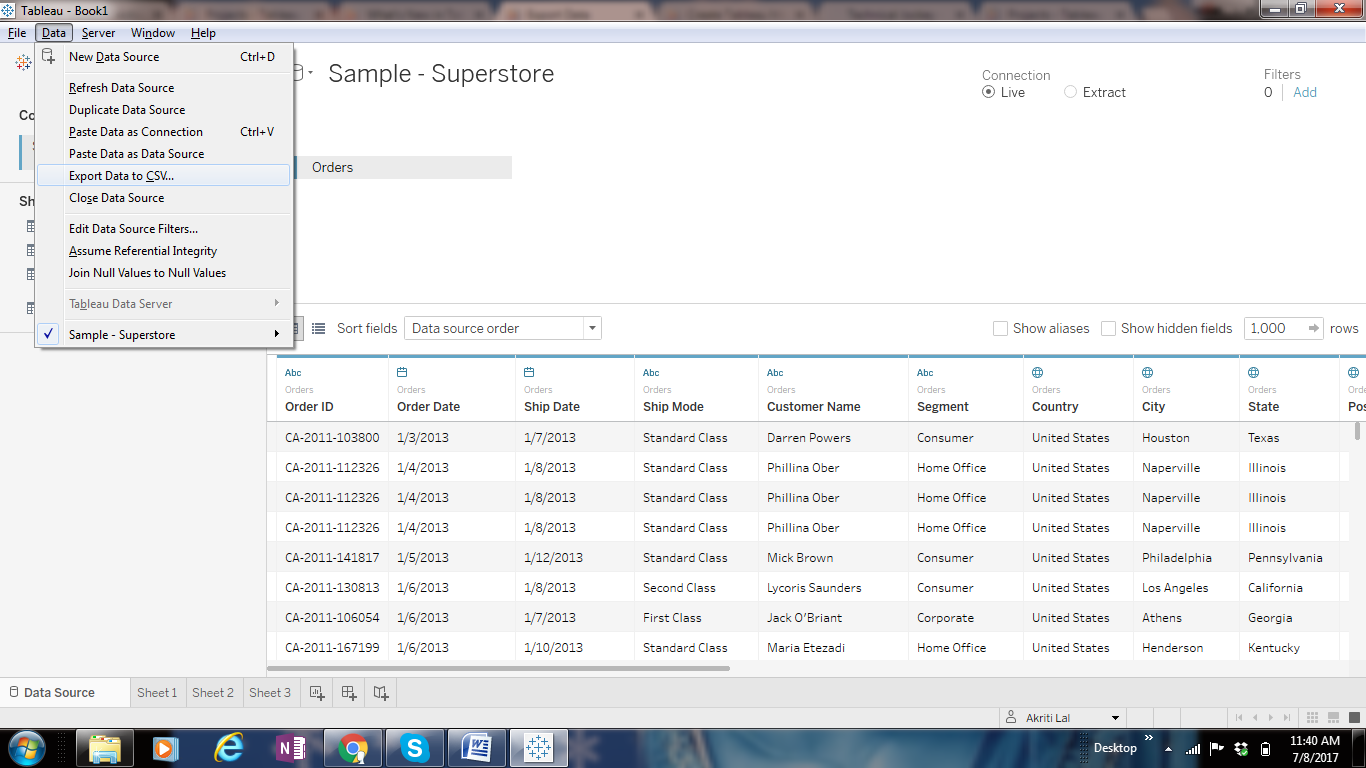The width and height of the screenshot is (1366, 768).
Task: Click the calendar type icon above Ship Date
Action: tap(529, 373)
